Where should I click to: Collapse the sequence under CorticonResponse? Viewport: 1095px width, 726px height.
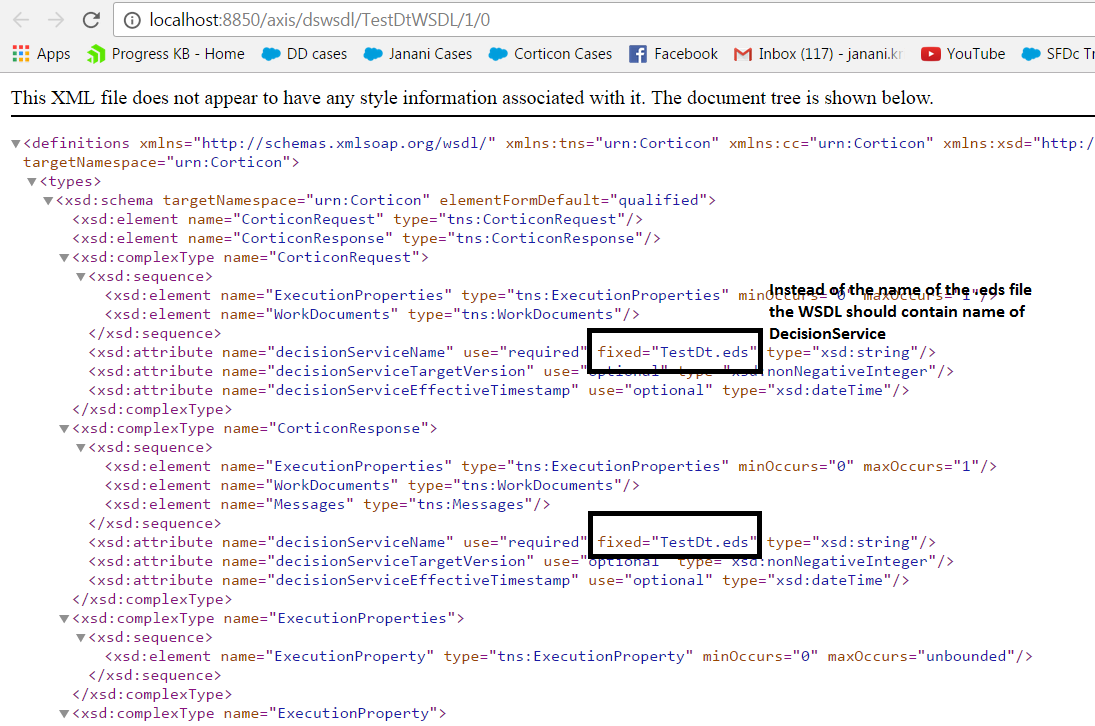(x=80, y=447)
